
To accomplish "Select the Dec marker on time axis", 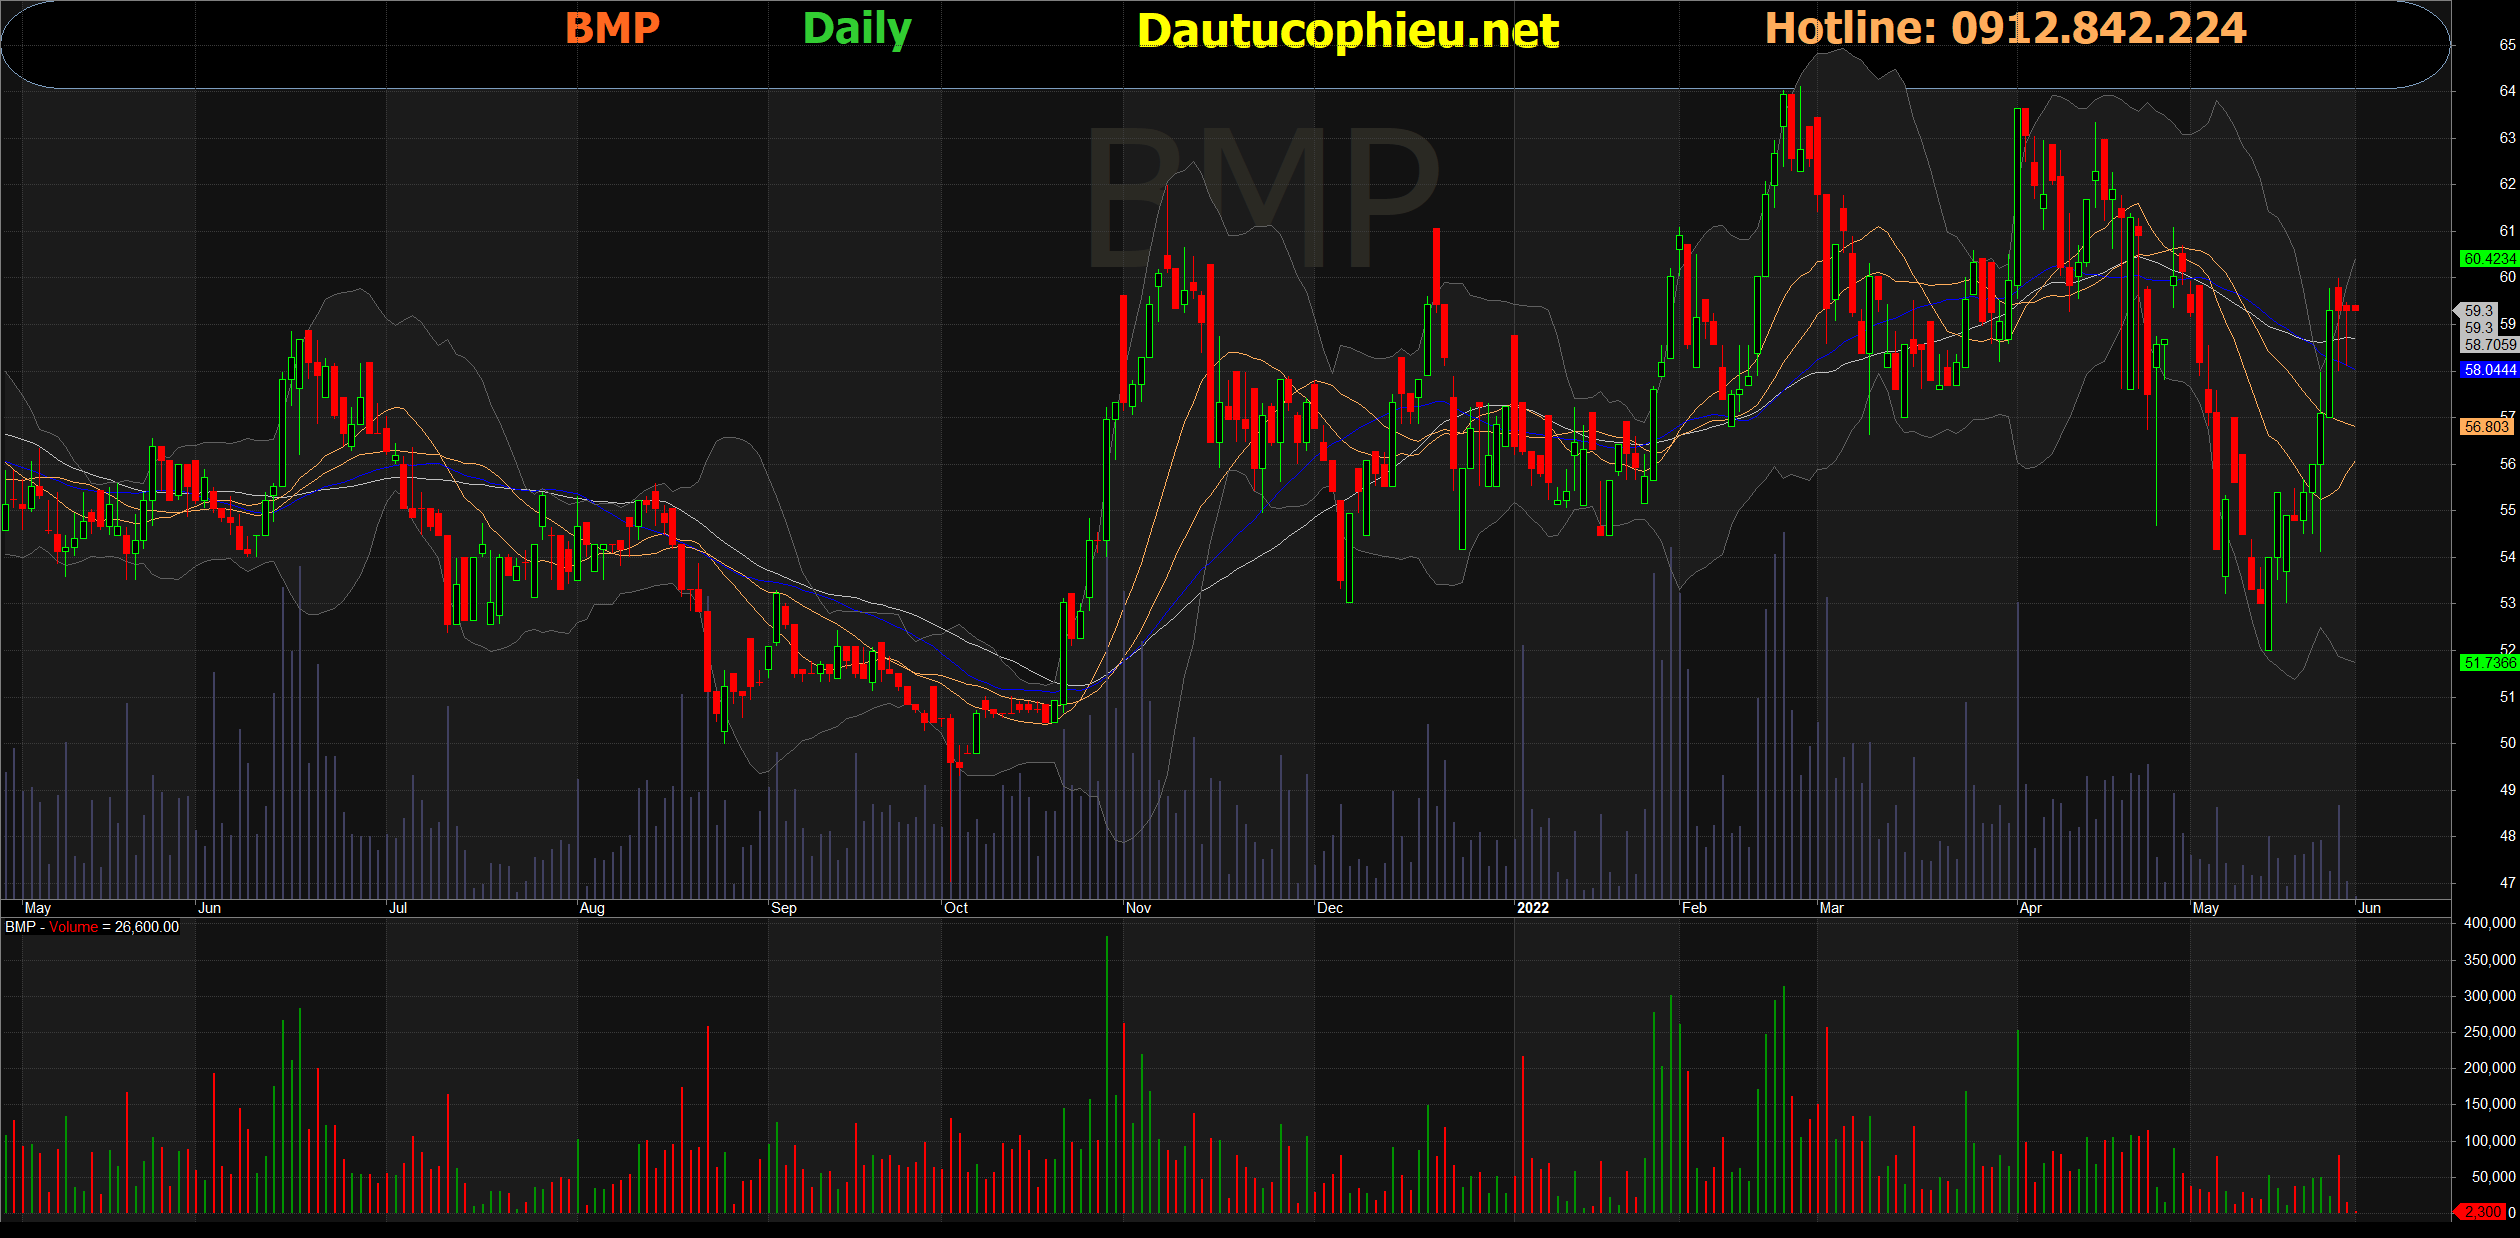I will tap(1330, 908).
